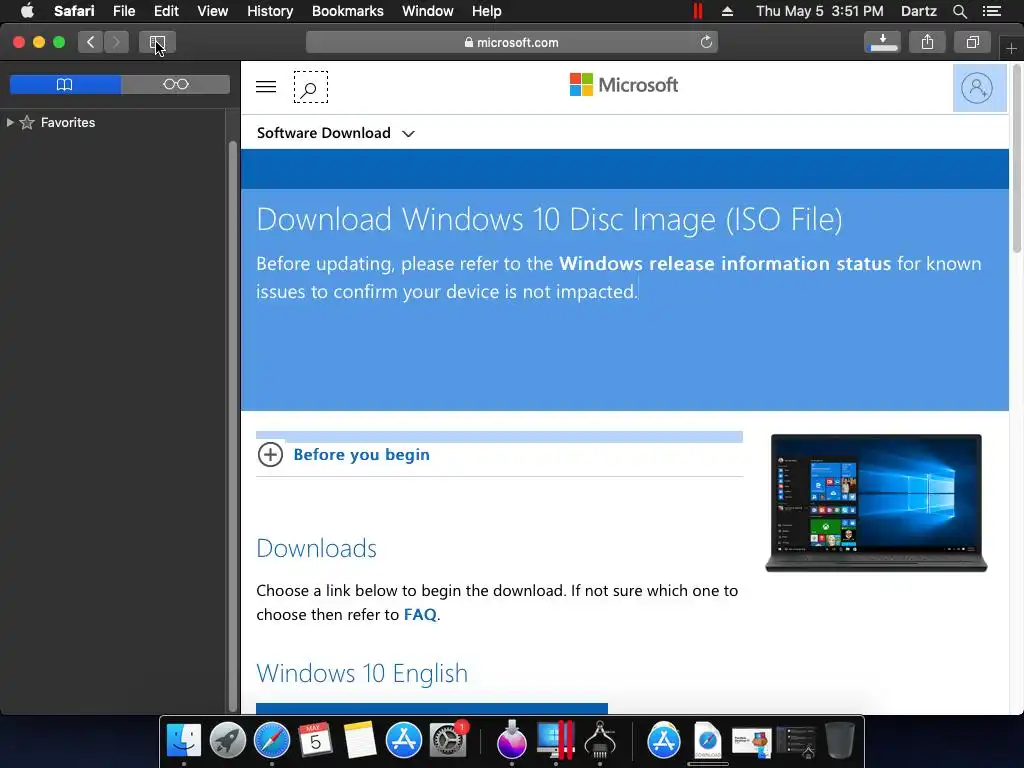Screen dimensions: 1024x768
Task: Open the File menu
Action: pos(124,11)
